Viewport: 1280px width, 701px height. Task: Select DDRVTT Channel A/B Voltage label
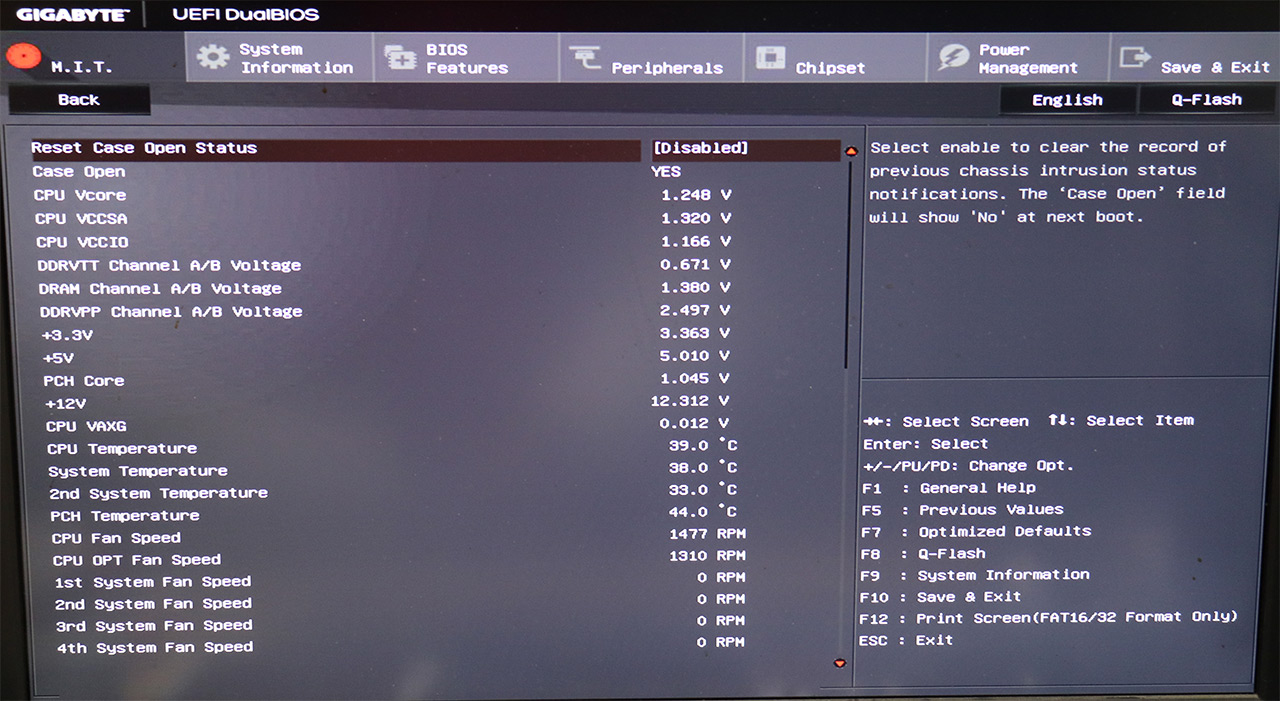(169, 266)
